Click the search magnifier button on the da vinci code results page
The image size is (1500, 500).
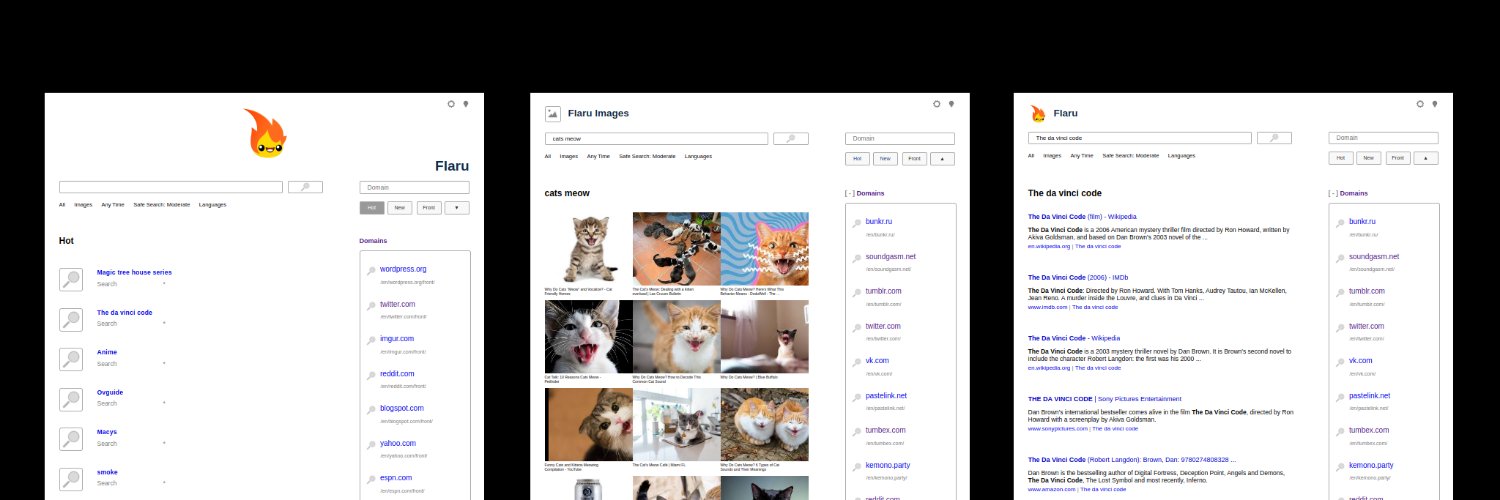click(1275, 138)
